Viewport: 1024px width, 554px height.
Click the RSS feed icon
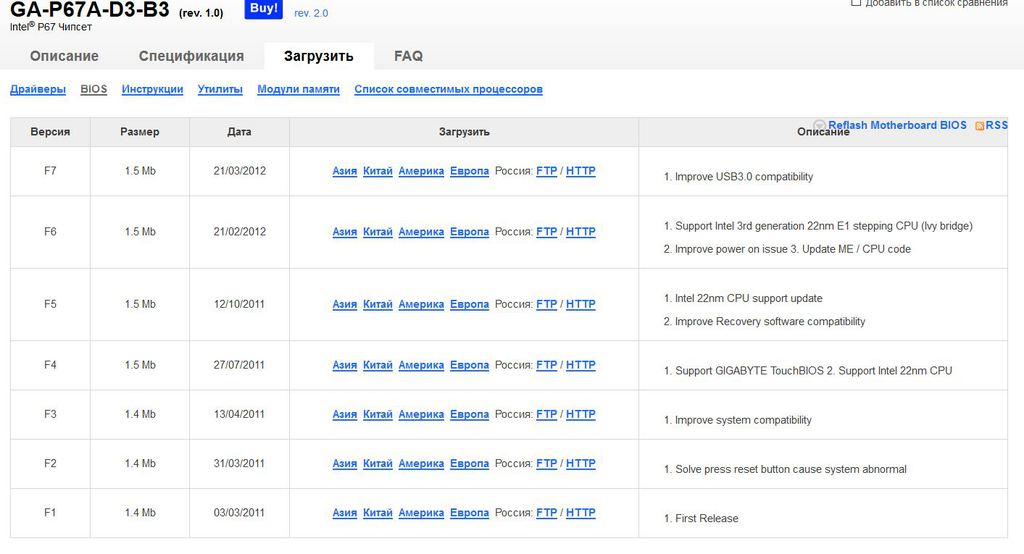point(979,125)
